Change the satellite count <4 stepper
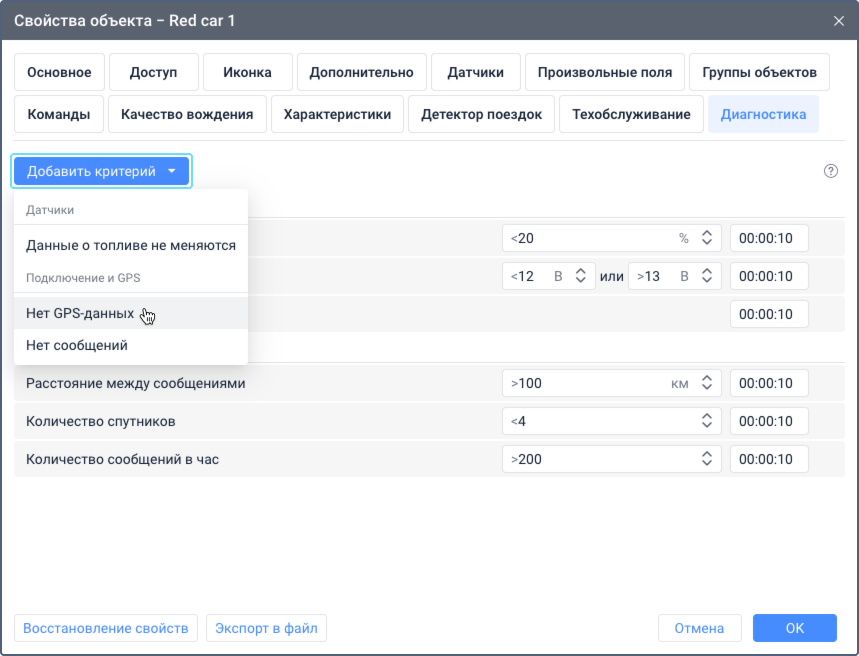The image size is (859, 656). click(707, 421)
